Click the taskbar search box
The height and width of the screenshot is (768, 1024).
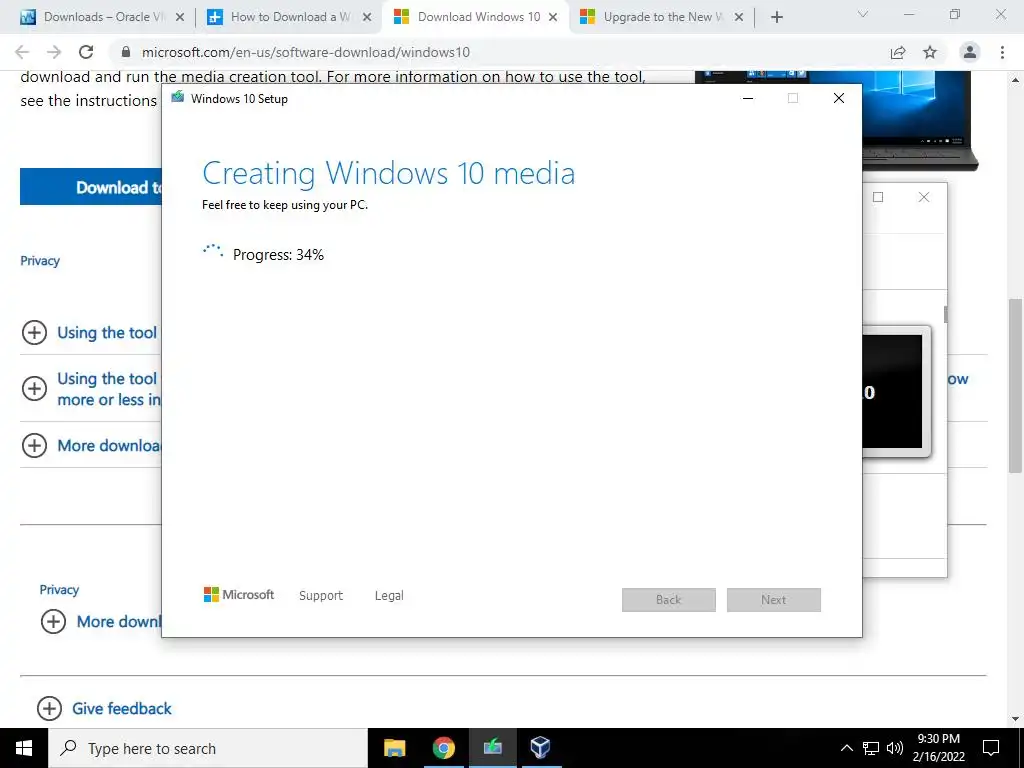point(208,748)
